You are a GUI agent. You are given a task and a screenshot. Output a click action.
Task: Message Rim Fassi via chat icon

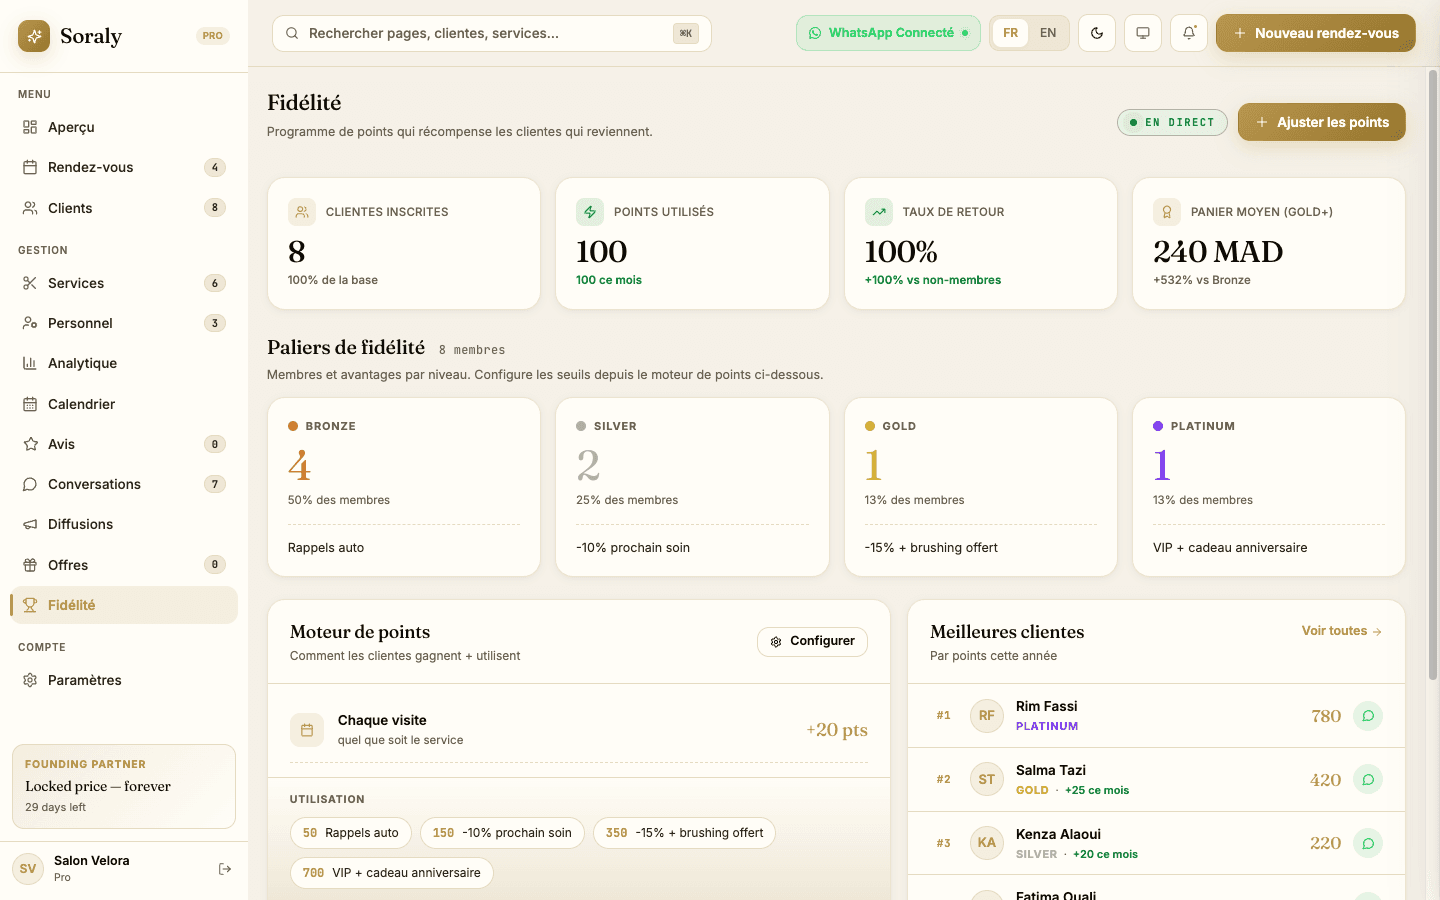point(1367,716)
